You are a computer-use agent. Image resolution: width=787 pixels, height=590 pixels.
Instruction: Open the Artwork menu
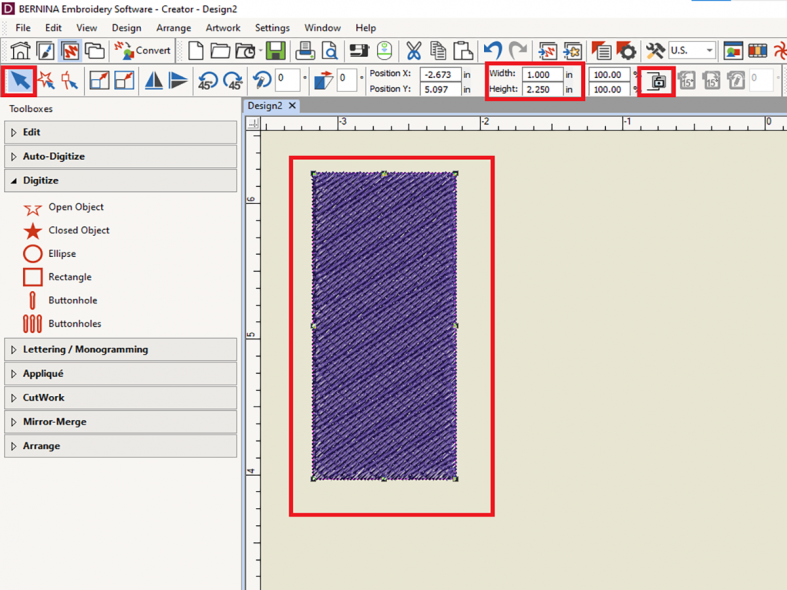(222, 28)
